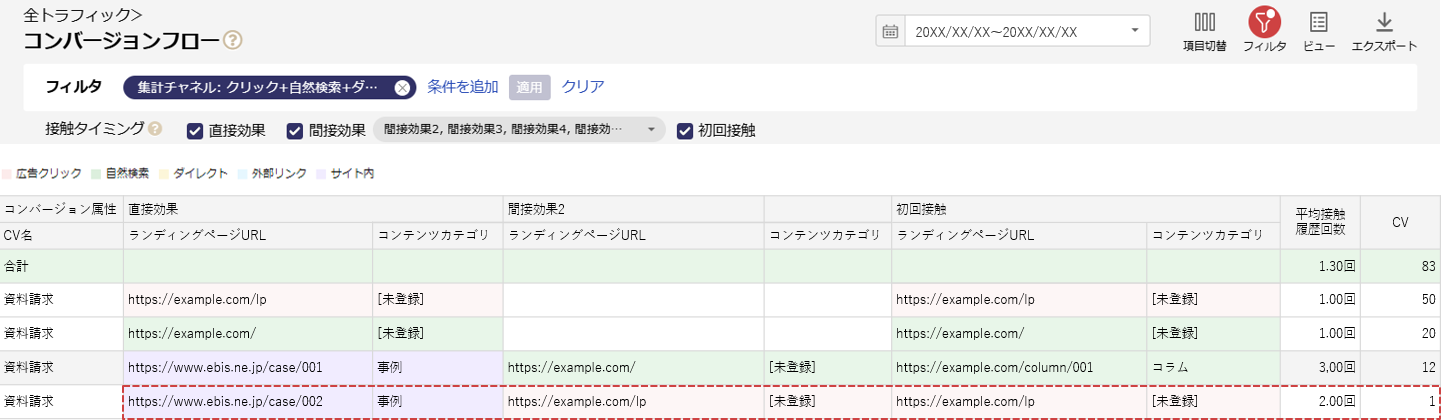The height and width of the screenshot is (420, 1443).
Task: Click the 全トラフィック breadcrumb
Action: (x=82, y=15)
